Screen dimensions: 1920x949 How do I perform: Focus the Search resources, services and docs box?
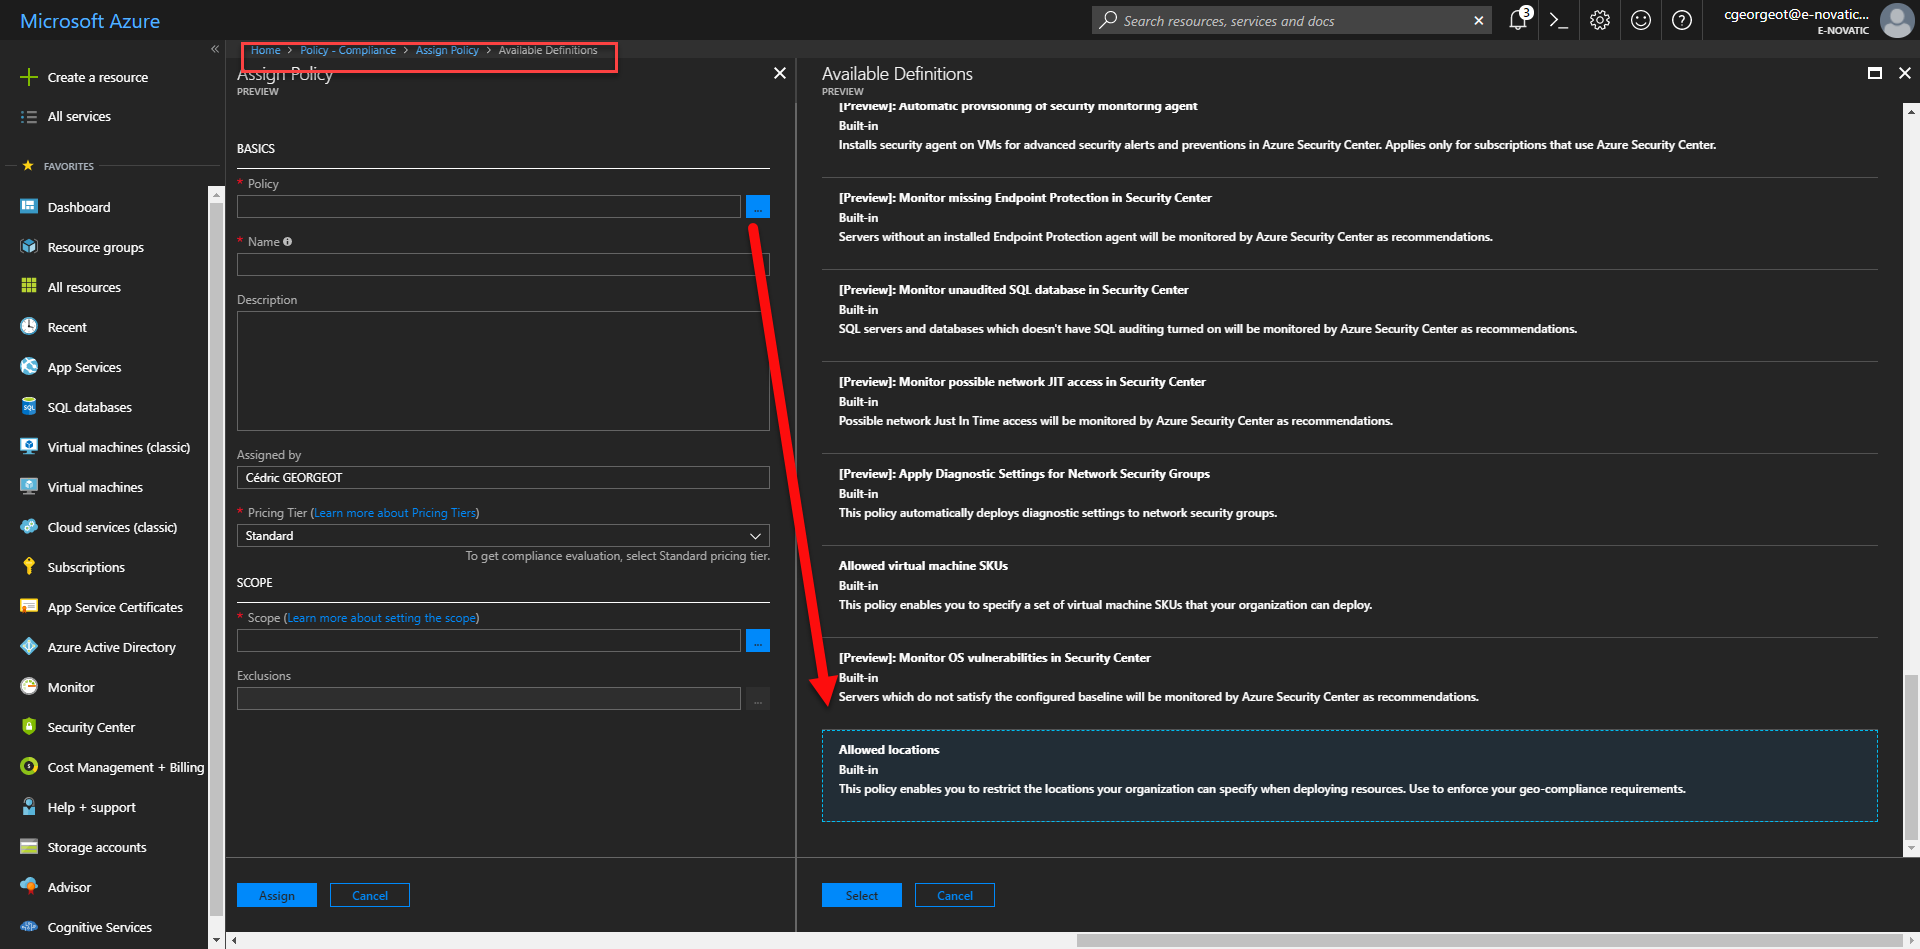(1290, 21)
